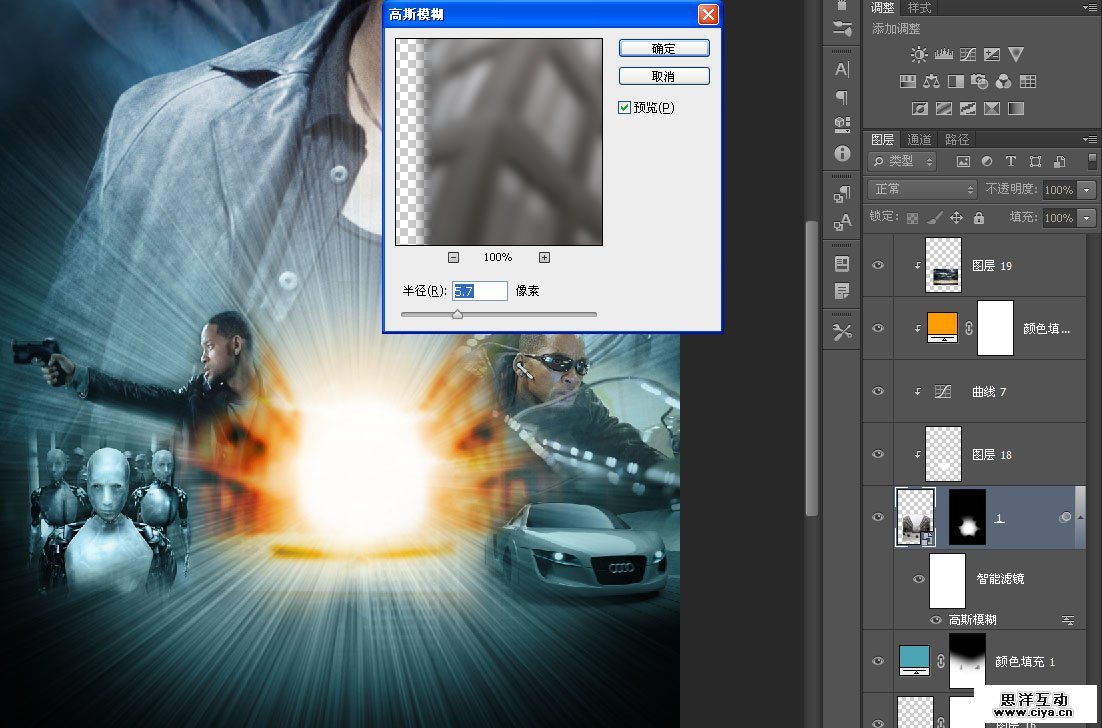Switch to the 通道 channels tab
The height and width of the screenshot is (728, 1102).
919,139
